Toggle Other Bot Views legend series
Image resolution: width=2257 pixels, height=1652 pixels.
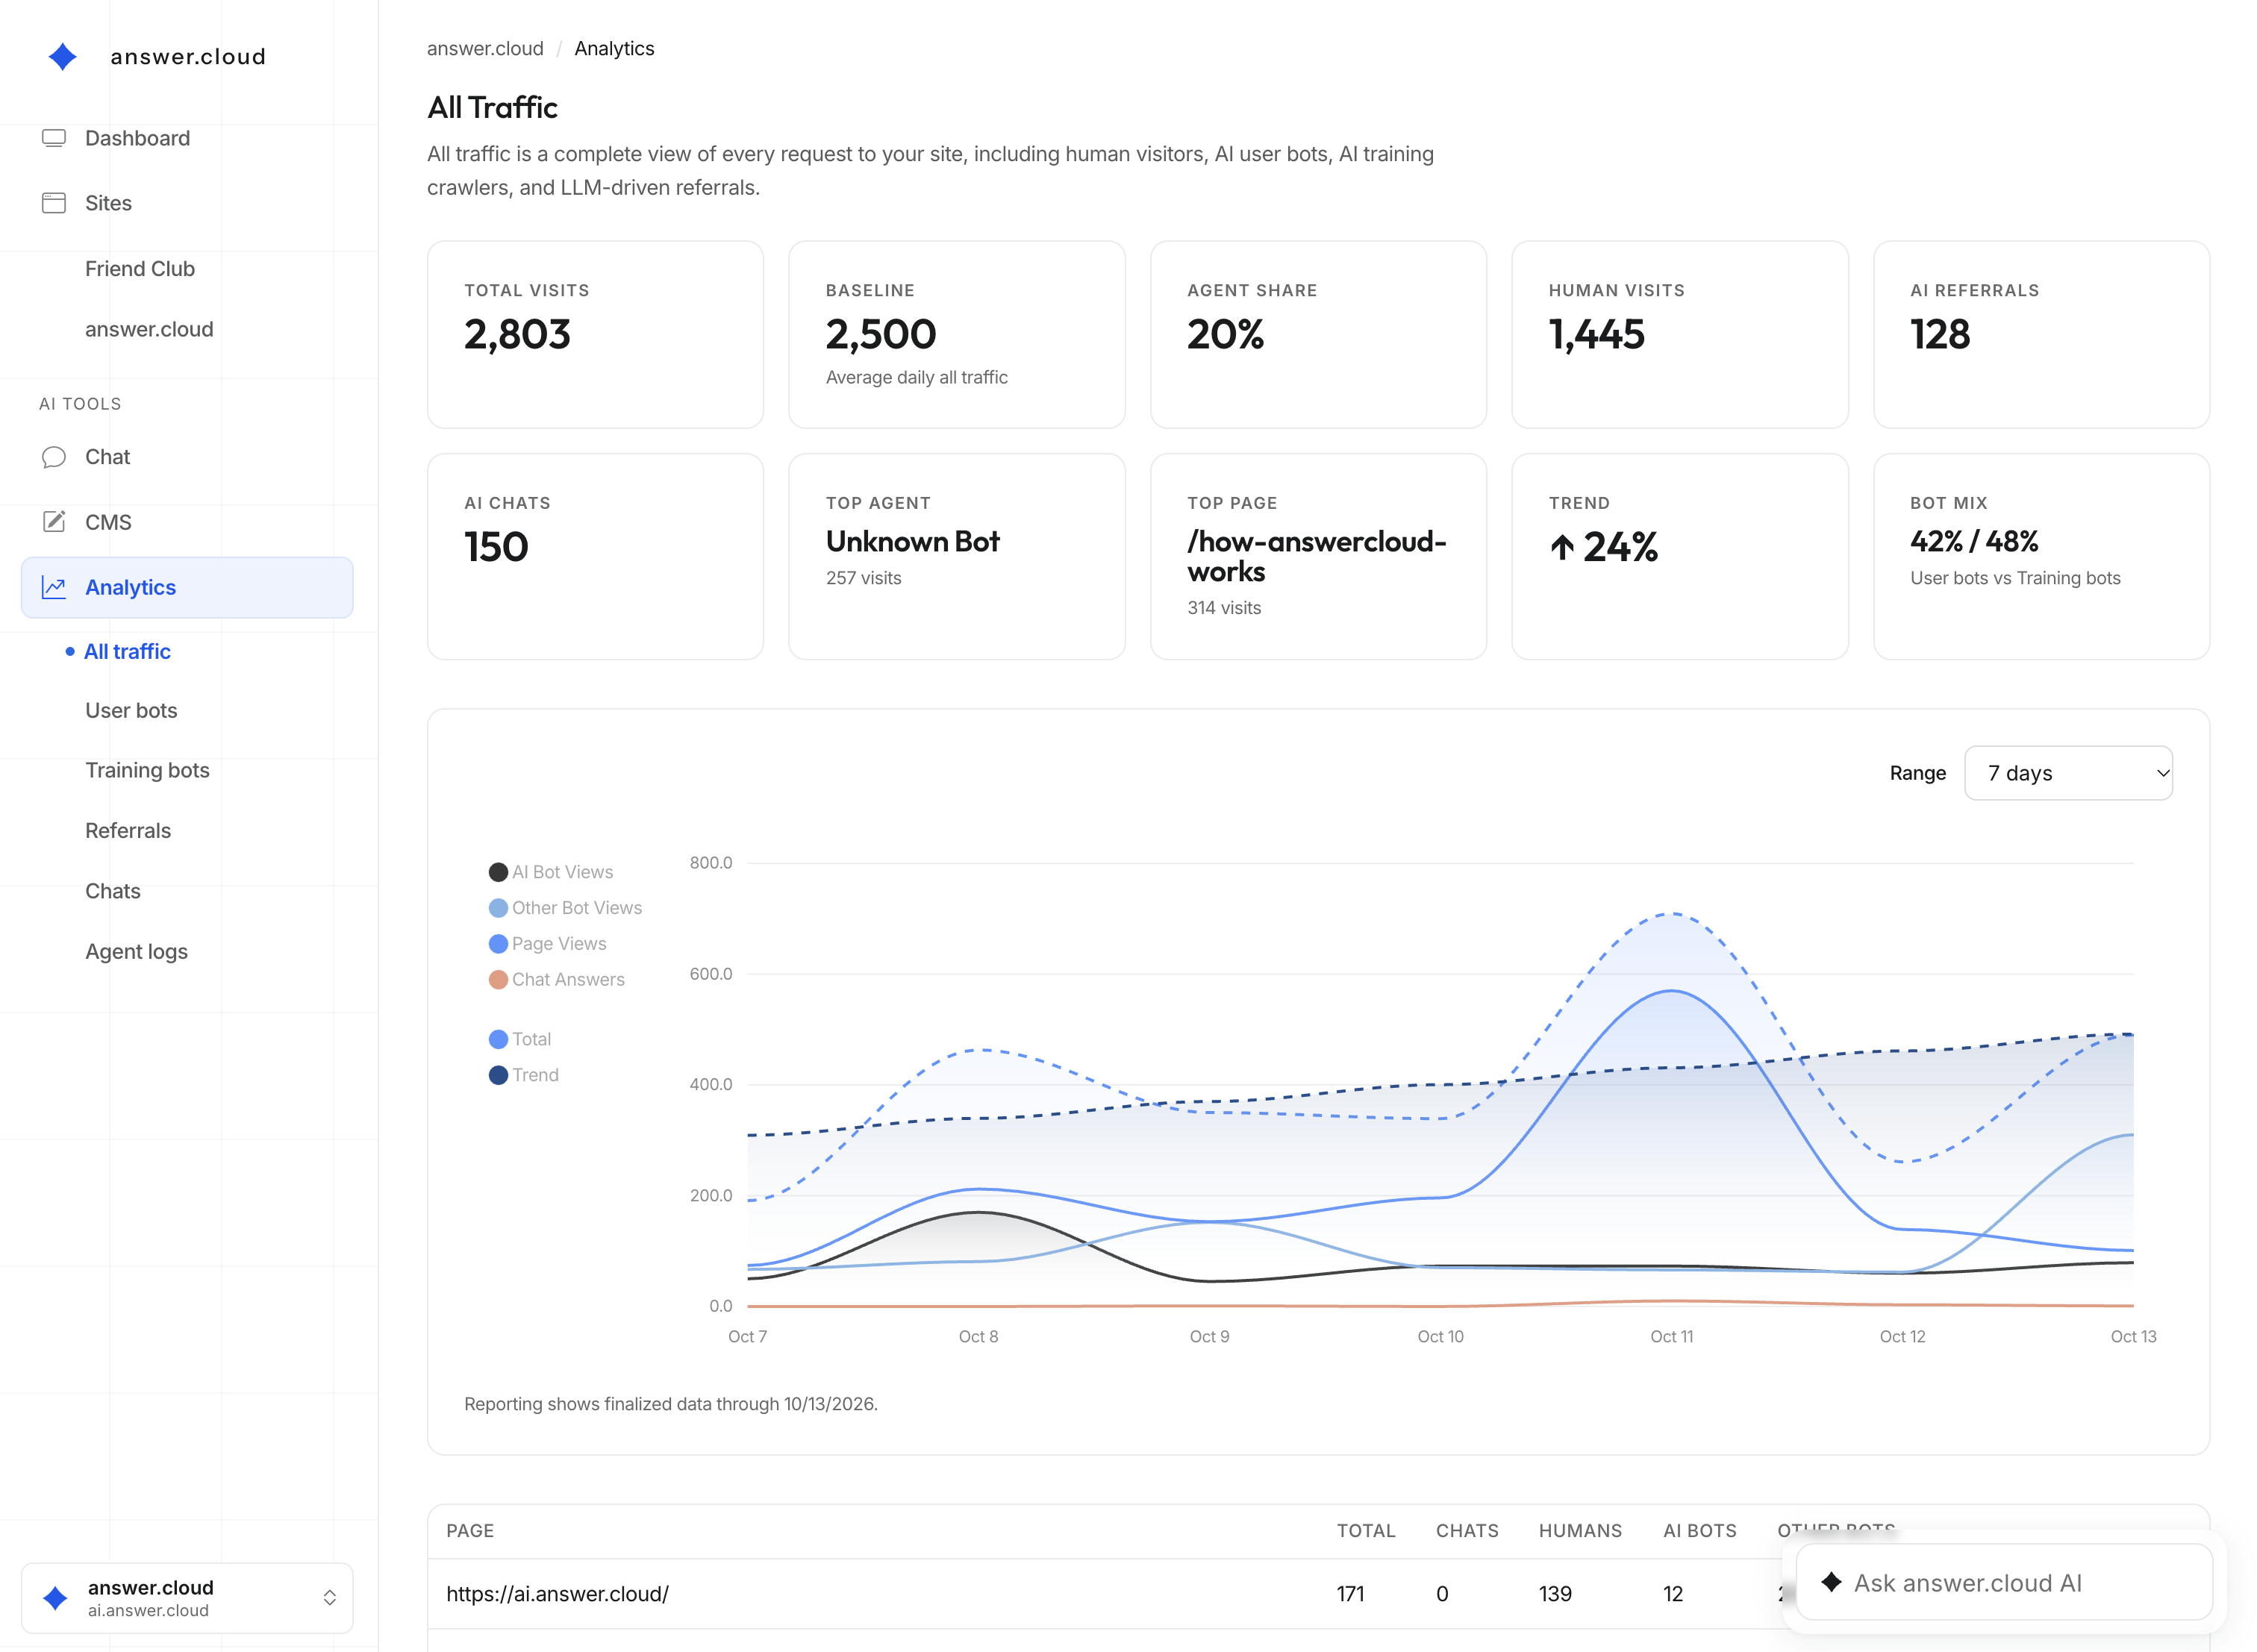tap(565, 908)
